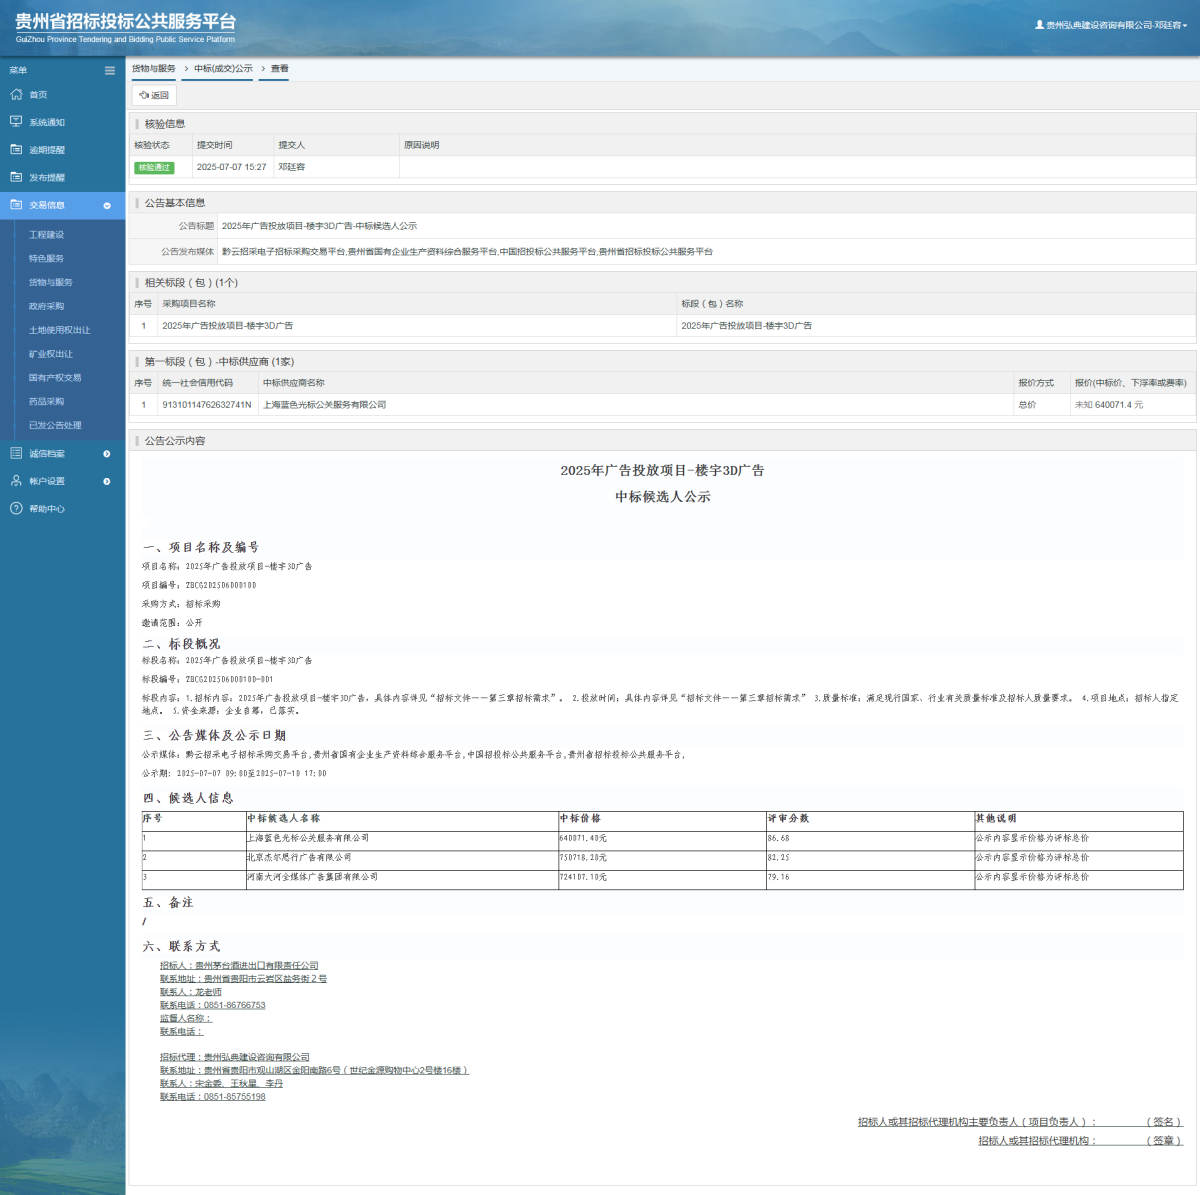The width and height of the screenshot is (1200, 1195).
Task: Click supplier name in 中标供应商 table
Action: (x=324, y=405)
